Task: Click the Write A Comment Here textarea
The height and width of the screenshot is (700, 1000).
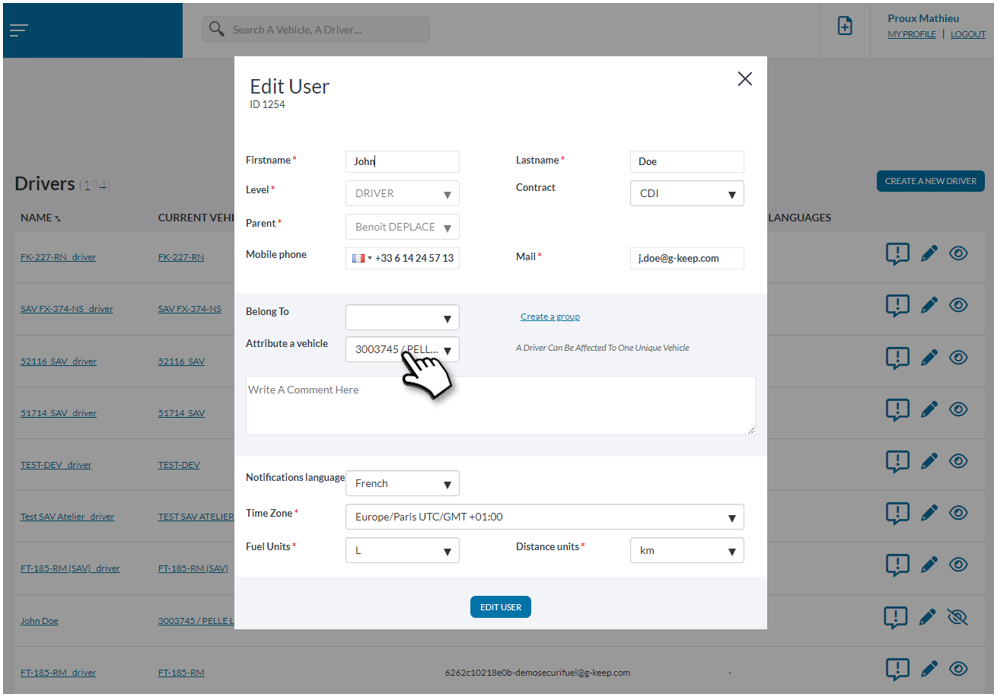Action: pos(500,405)
